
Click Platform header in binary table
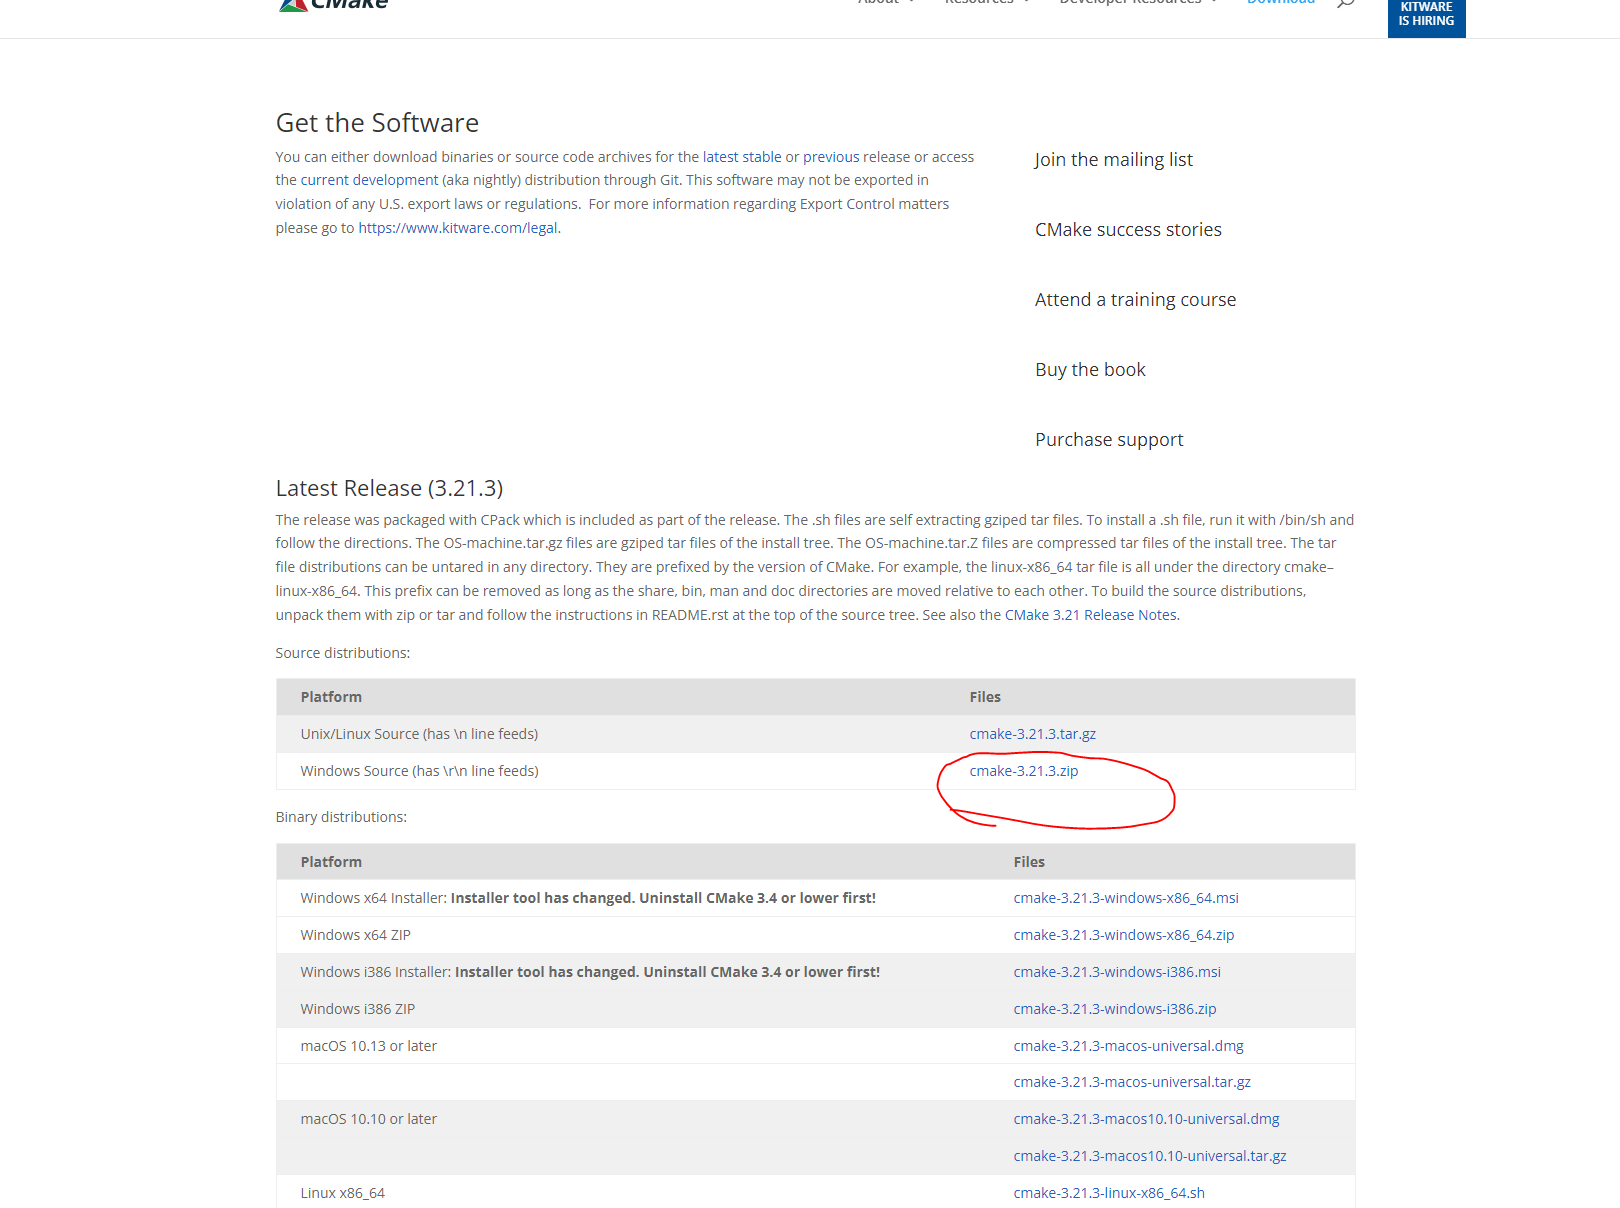331,862
